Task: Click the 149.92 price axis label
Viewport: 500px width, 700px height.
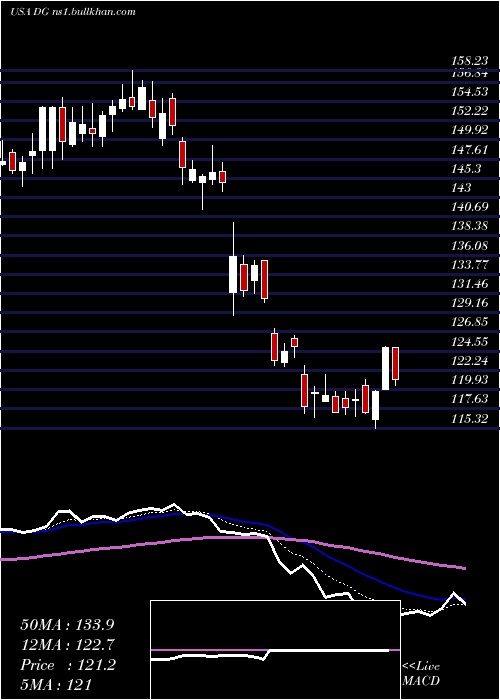Action: click(x=470, y=131)
